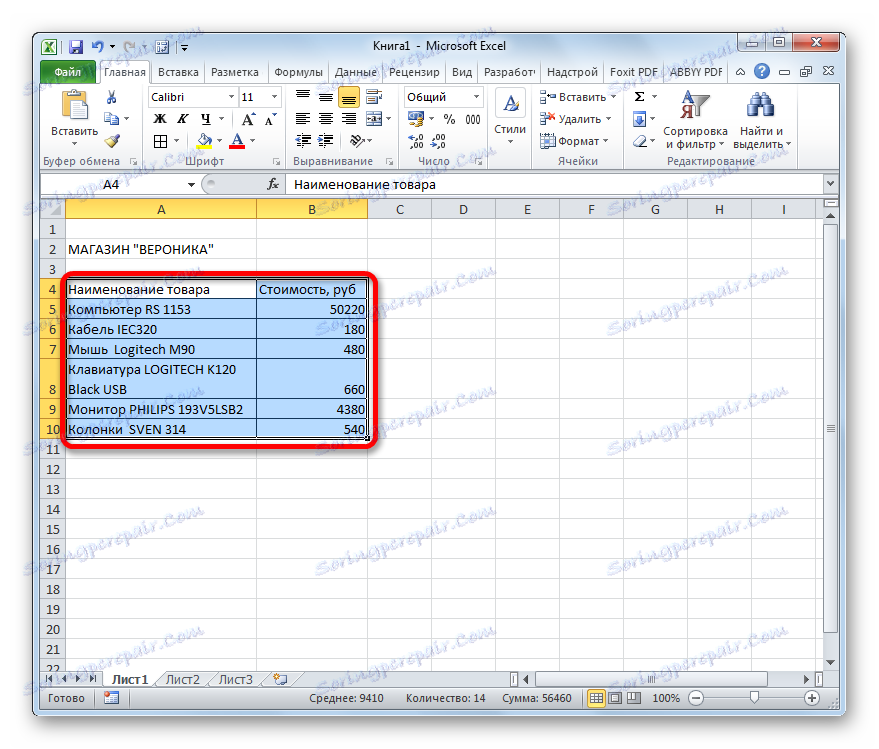Decrease font size with the small A icon

click(271, 119)
